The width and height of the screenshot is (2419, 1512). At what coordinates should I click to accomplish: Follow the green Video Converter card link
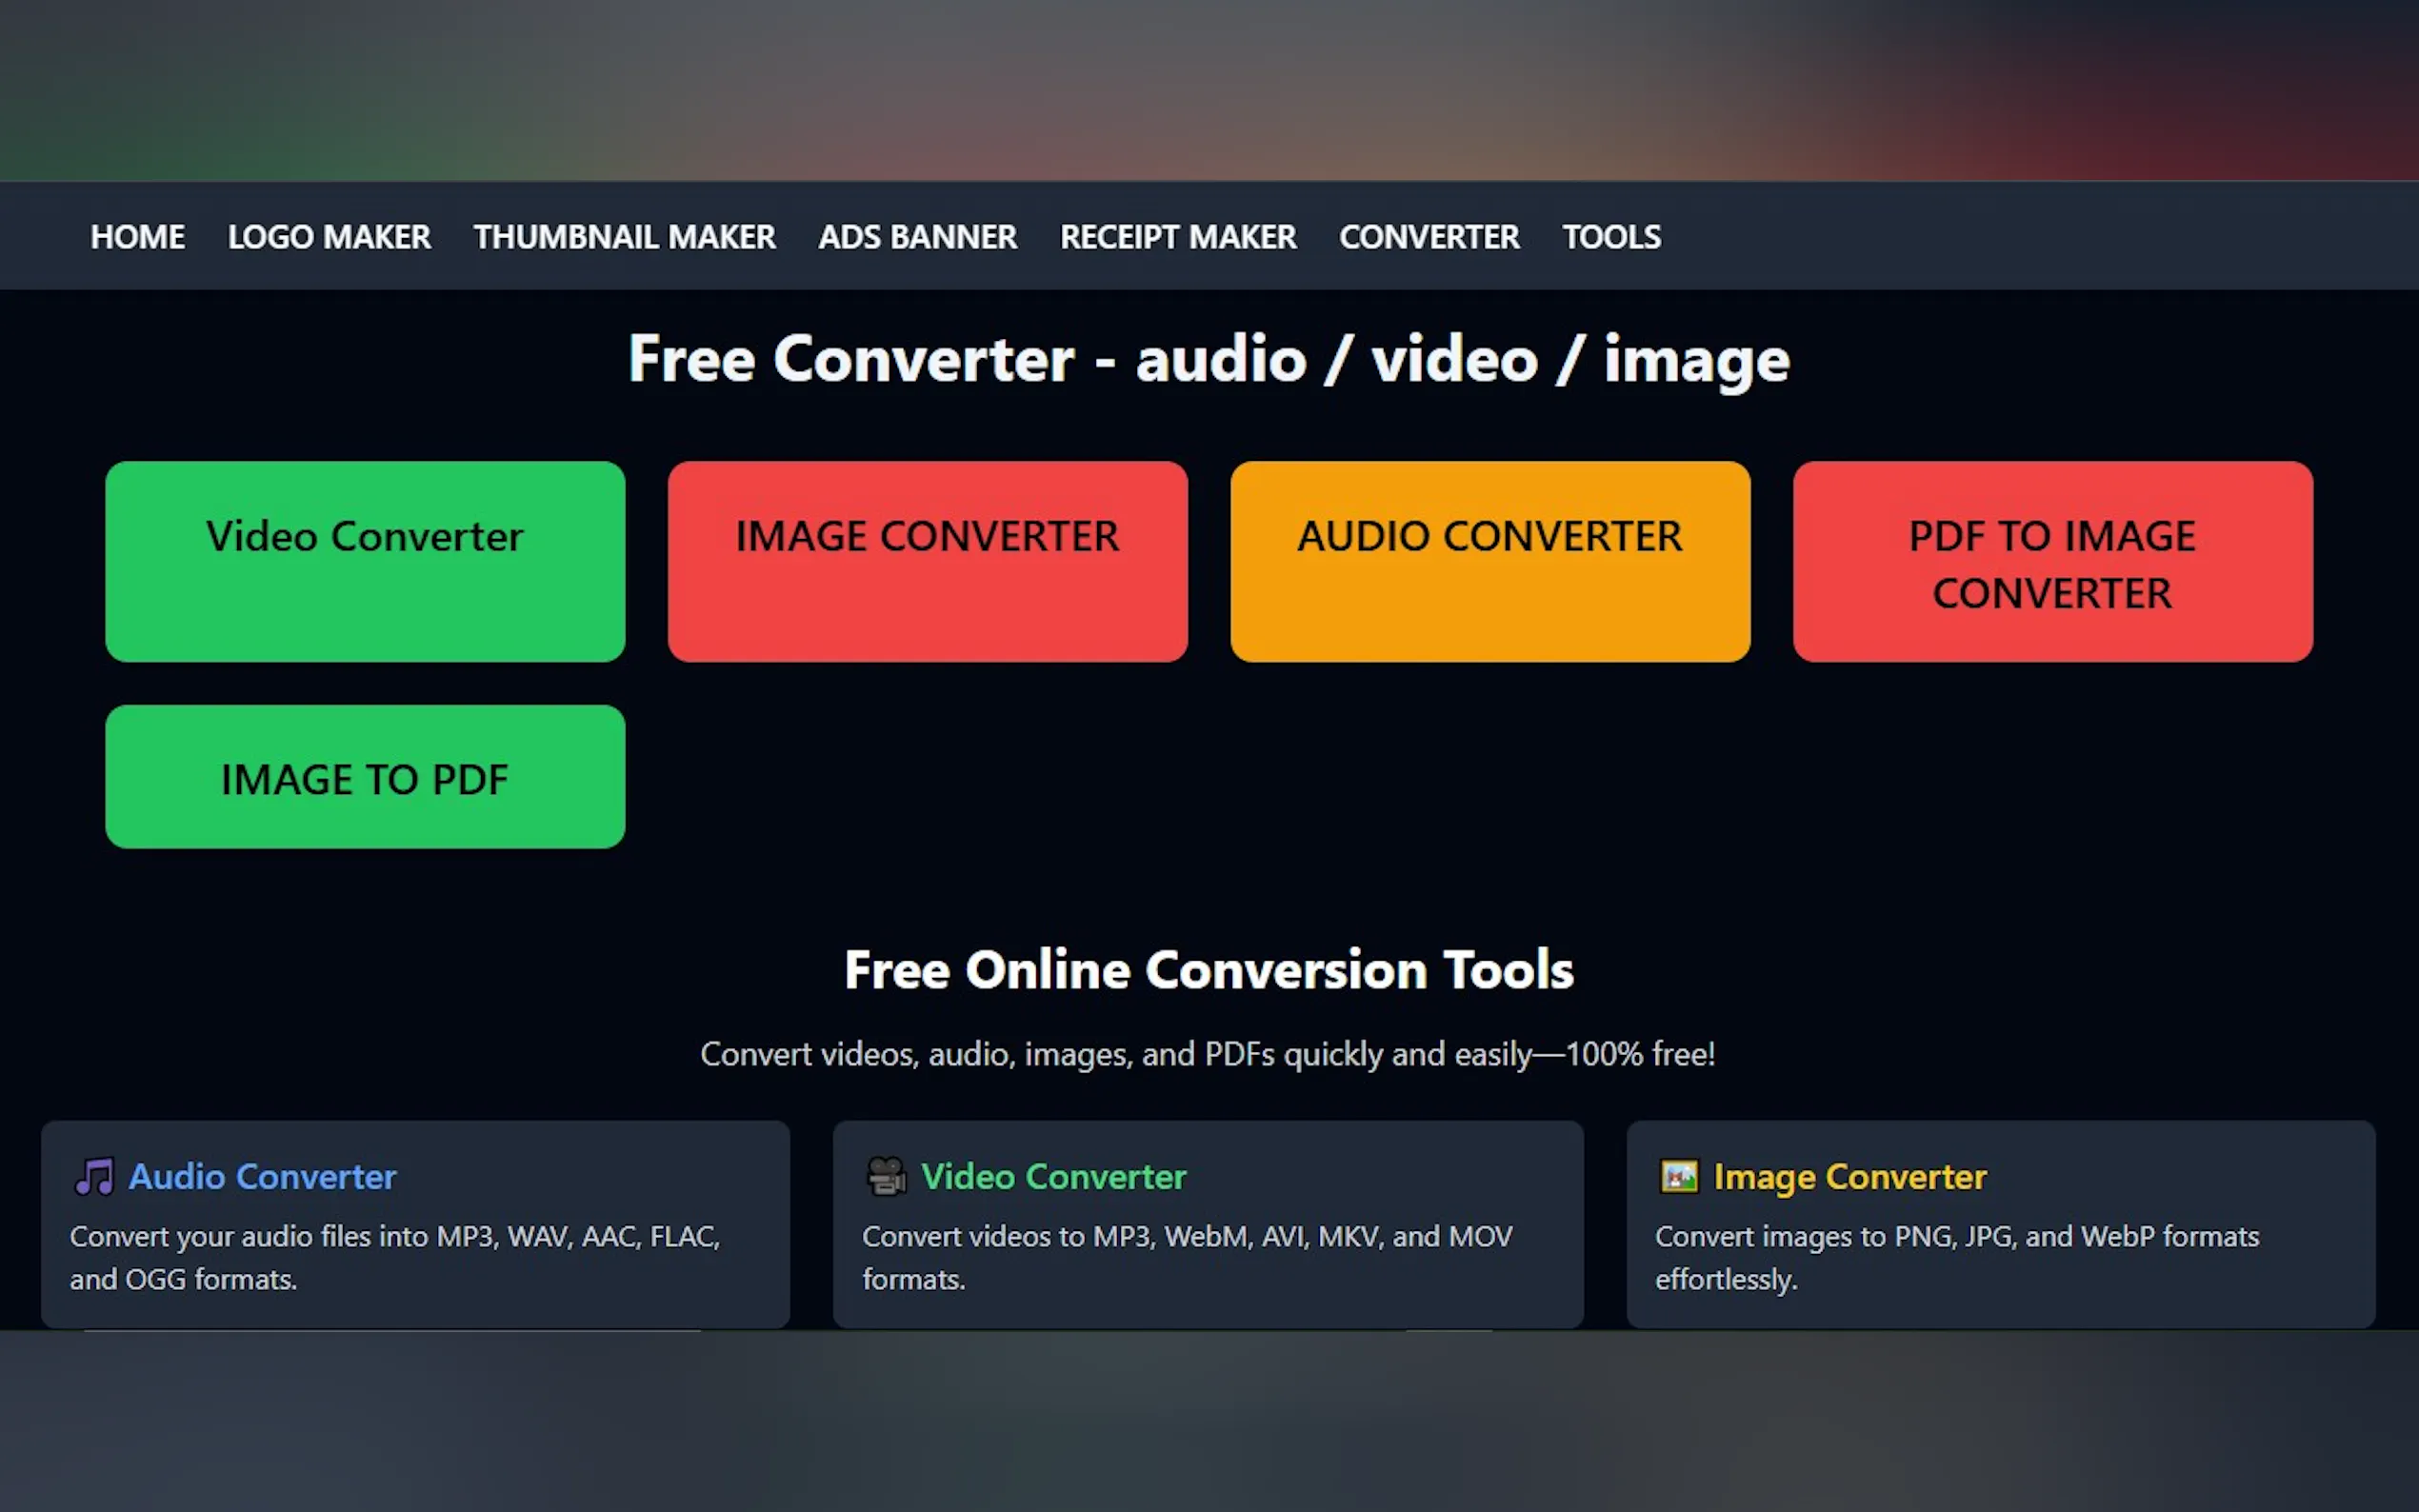1053,1177
